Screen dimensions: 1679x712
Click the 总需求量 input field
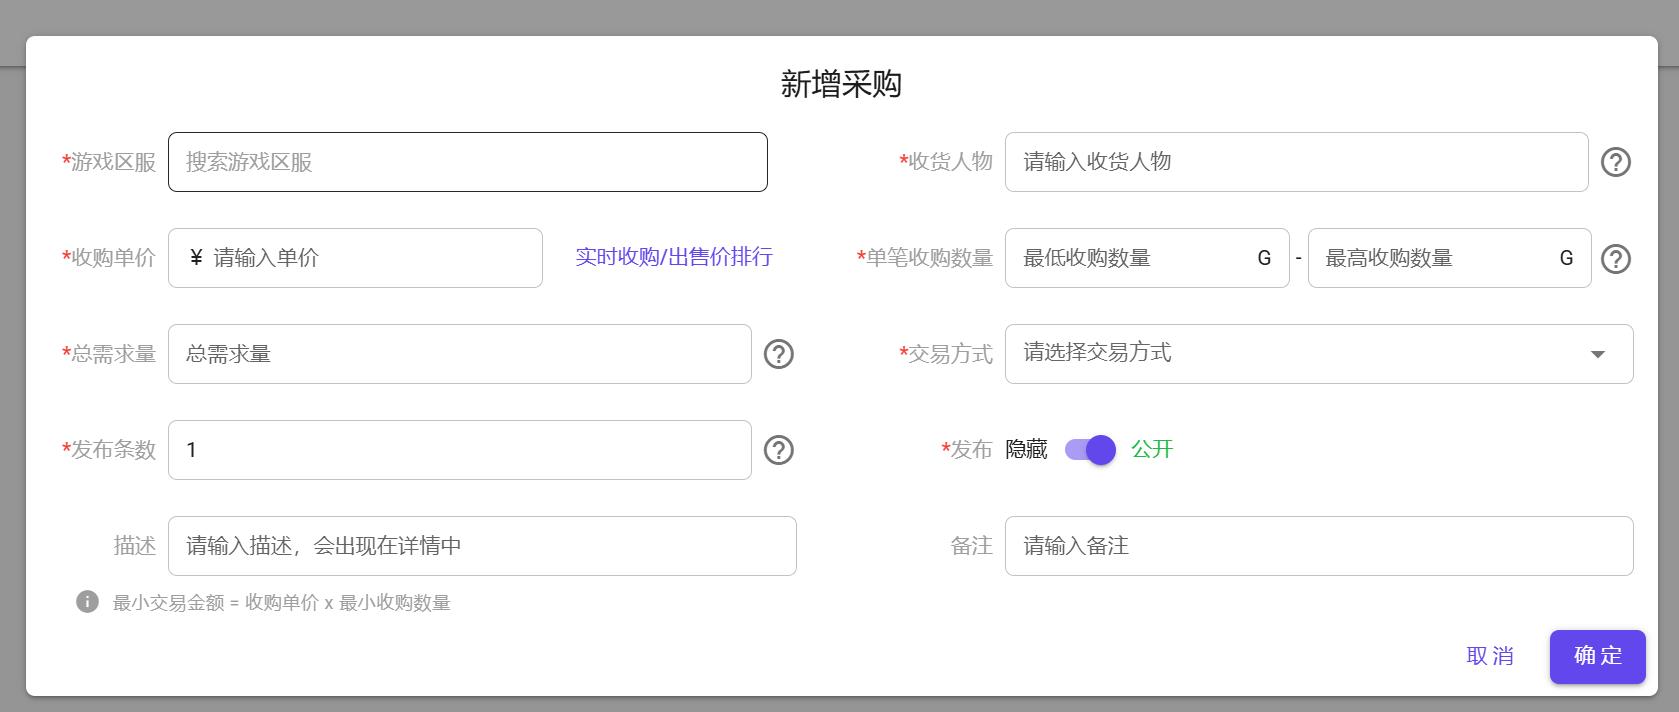tap(459, 354)
